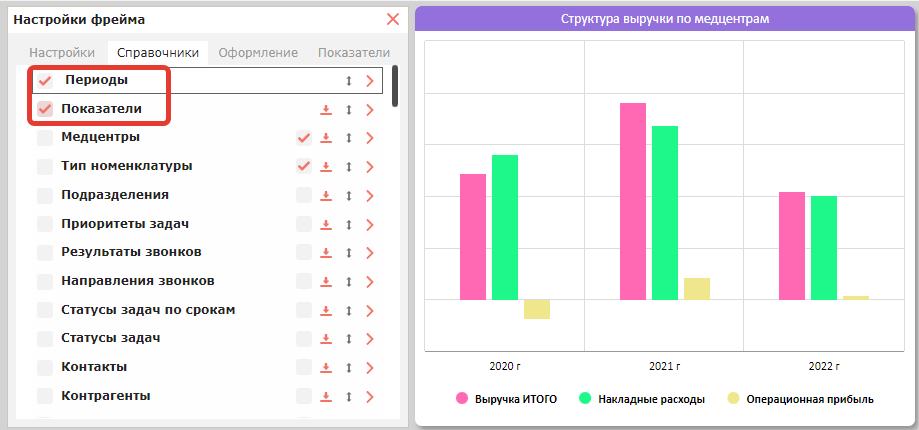
Task: Click yellow Операционная прибыль bar for 2021 г
Action: click(x=697, y=289)
